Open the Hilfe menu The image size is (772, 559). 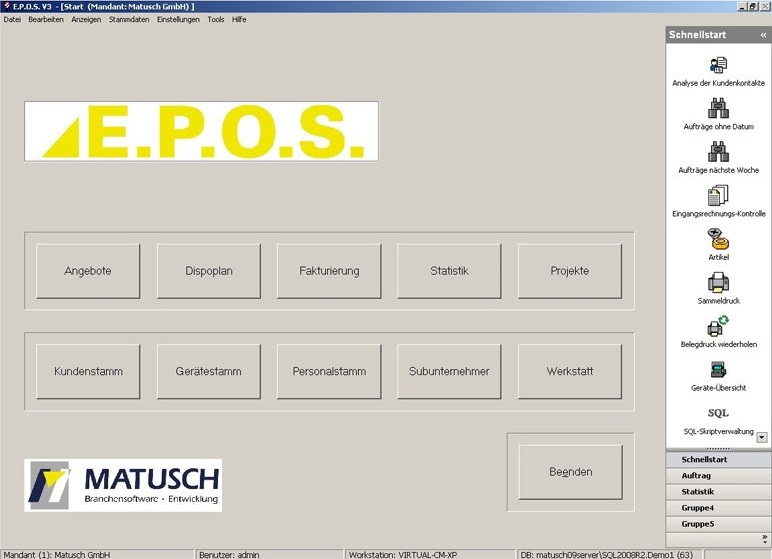(x=239, y=19)
